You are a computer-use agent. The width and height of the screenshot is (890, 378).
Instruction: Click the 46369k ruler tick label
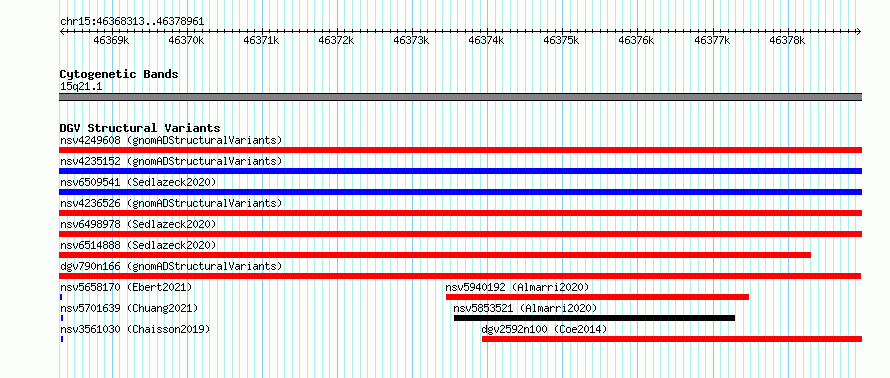111,41
